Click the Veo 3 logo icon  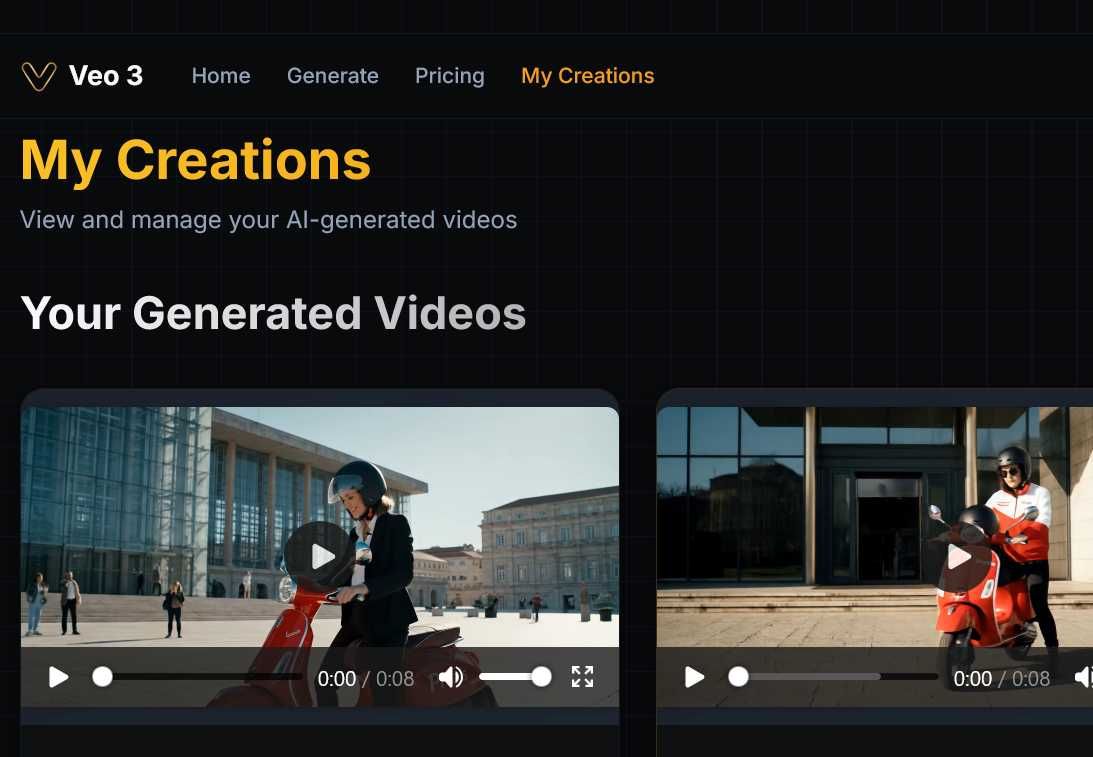(x=38, y=76)
